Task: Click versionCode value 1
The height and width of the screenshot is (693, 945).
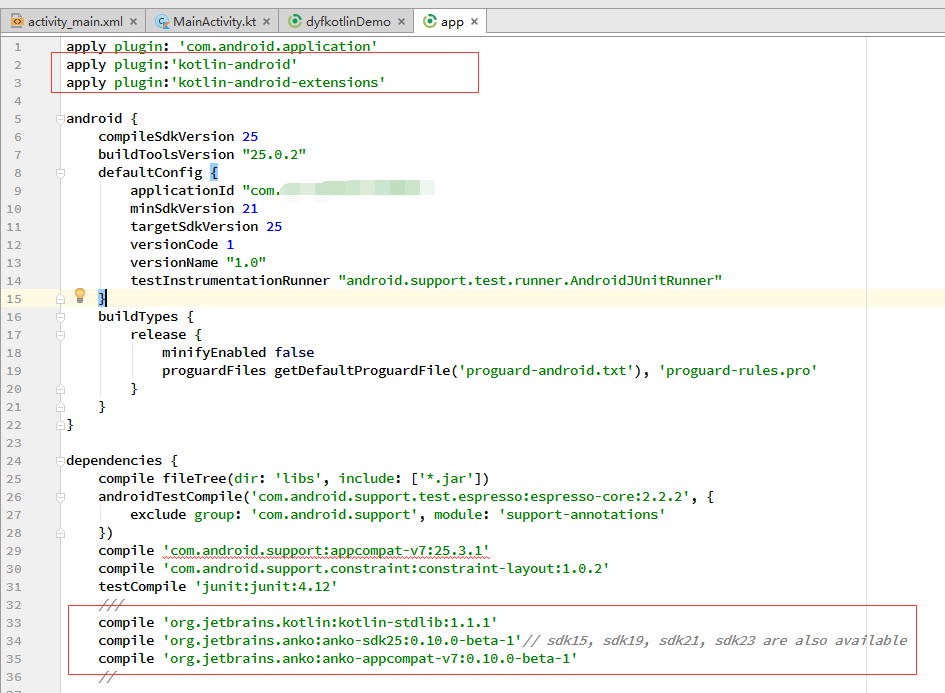Action: pos(230,245)
